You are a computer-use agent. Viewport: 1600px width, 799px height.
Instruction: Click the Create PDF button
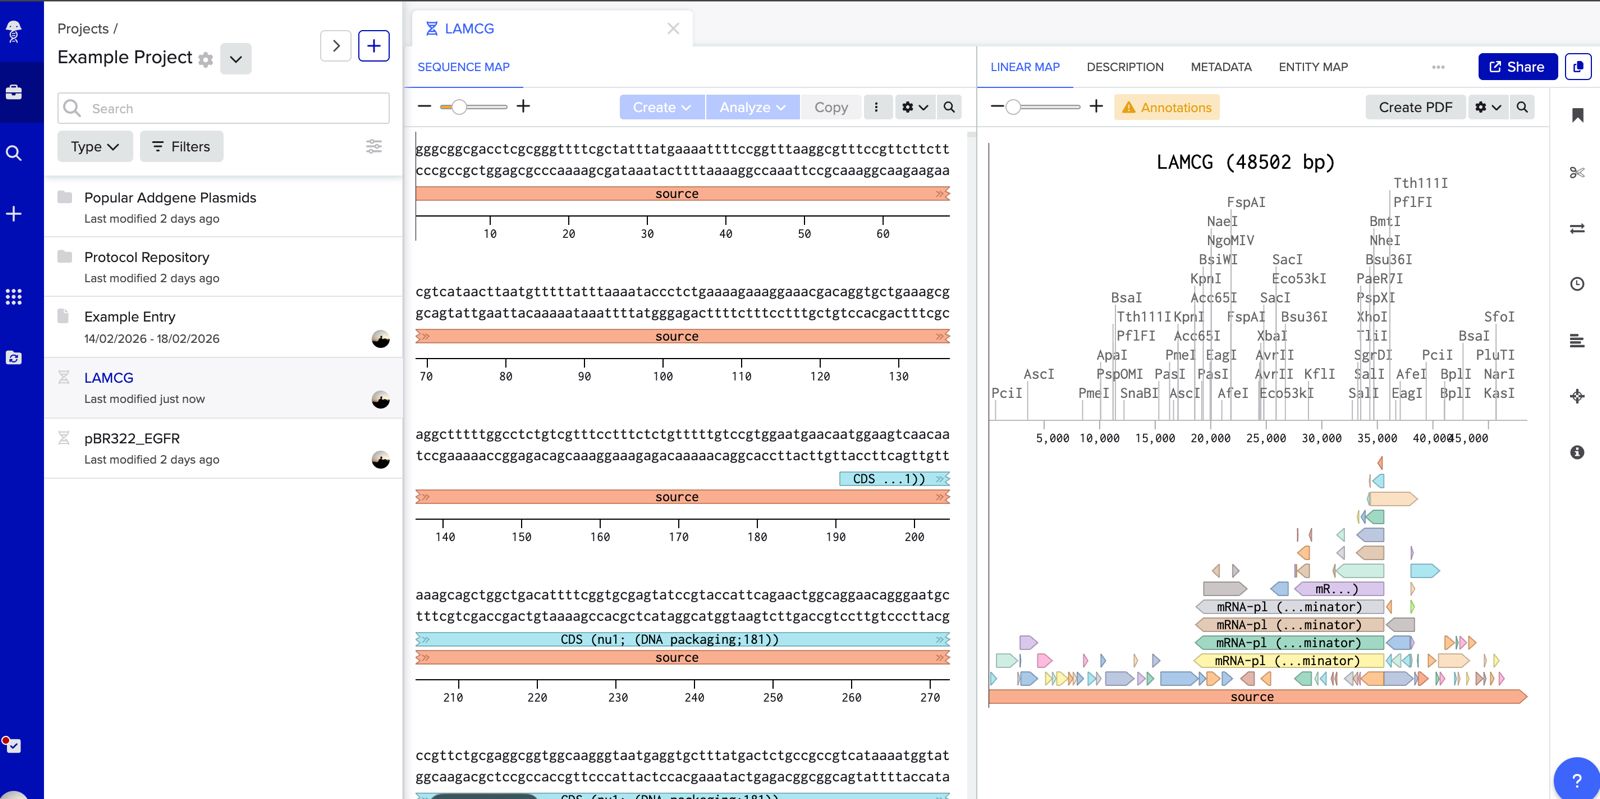(x=1415, y=107)
